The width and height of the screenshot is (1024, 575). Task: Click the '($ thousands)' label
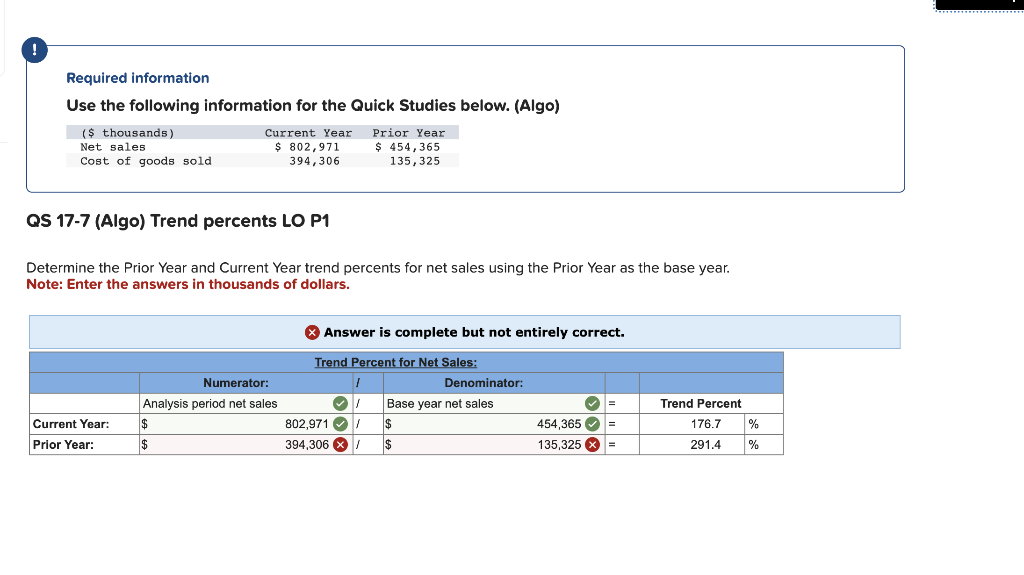coord(127,133)
